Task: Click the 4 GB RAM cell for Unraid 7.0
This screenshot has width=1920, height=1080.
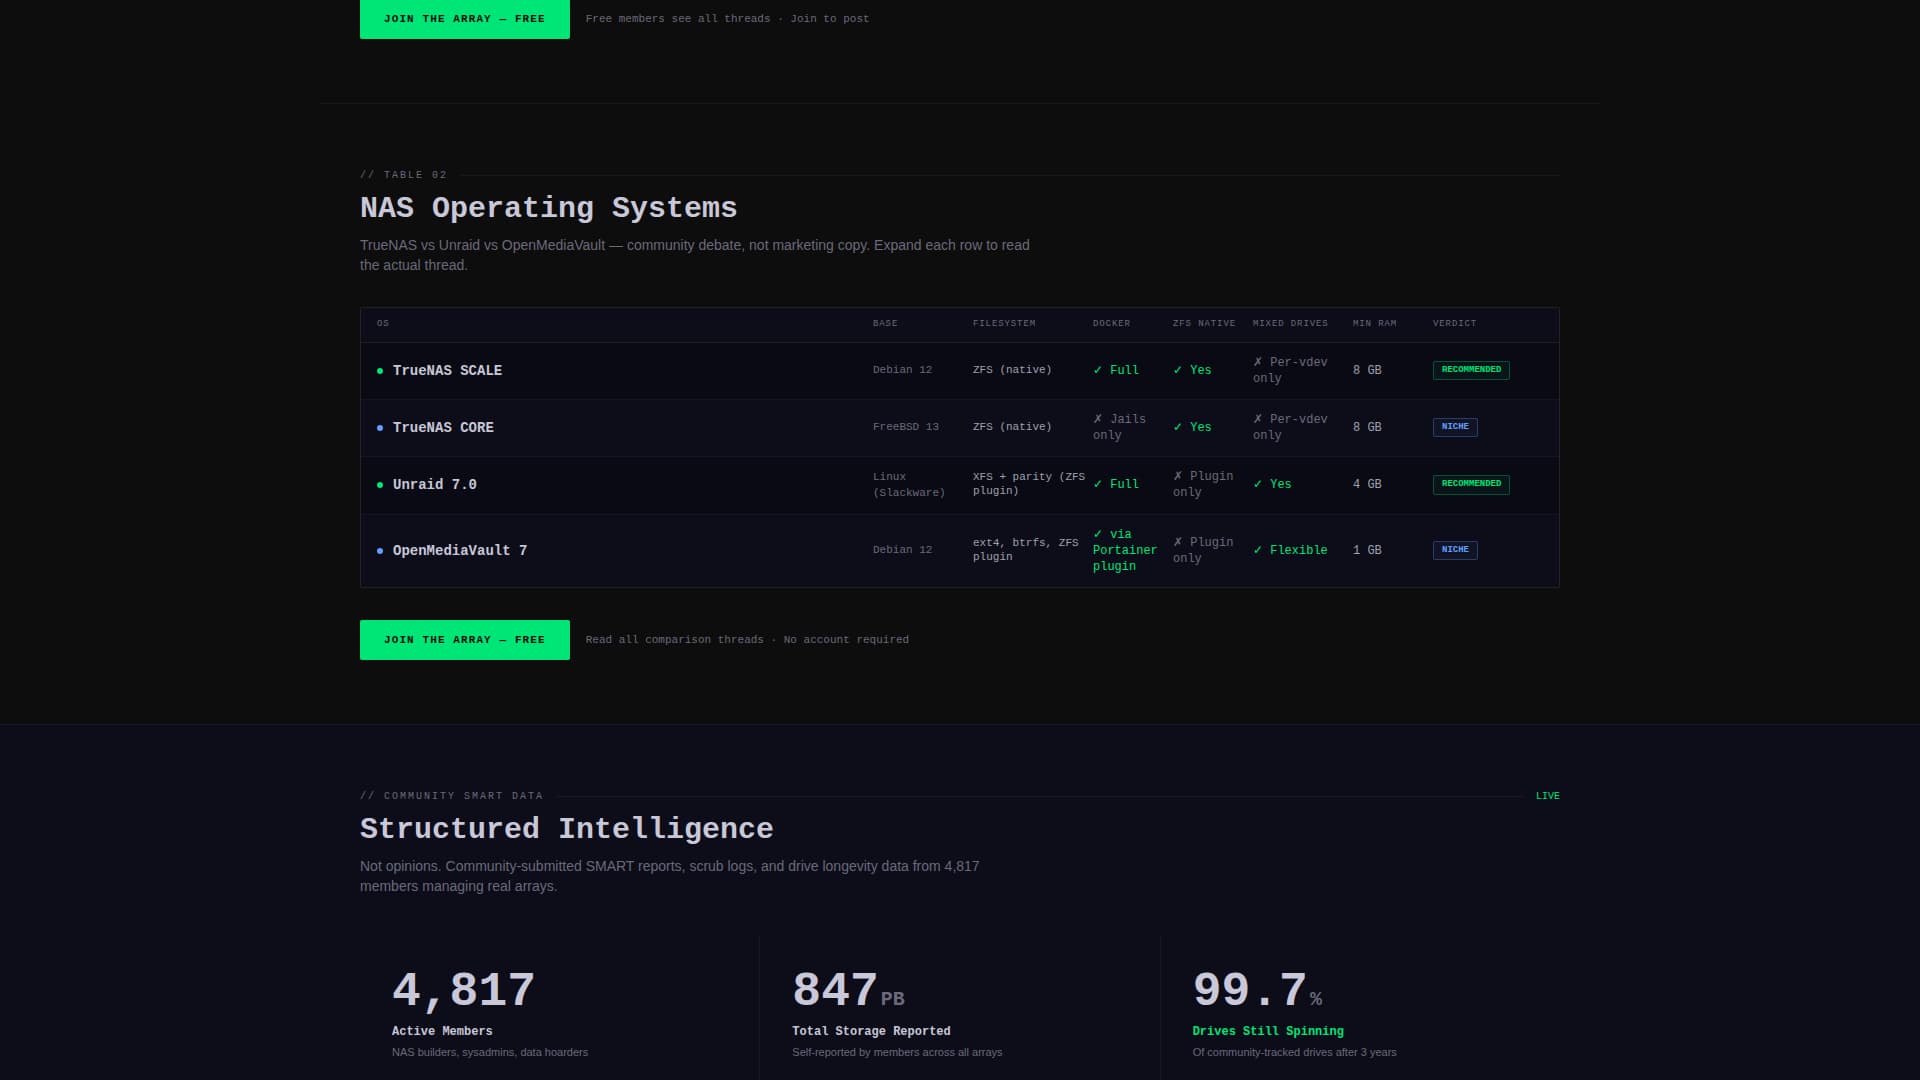Action: pyautogui.click(x=1367, y=485)
